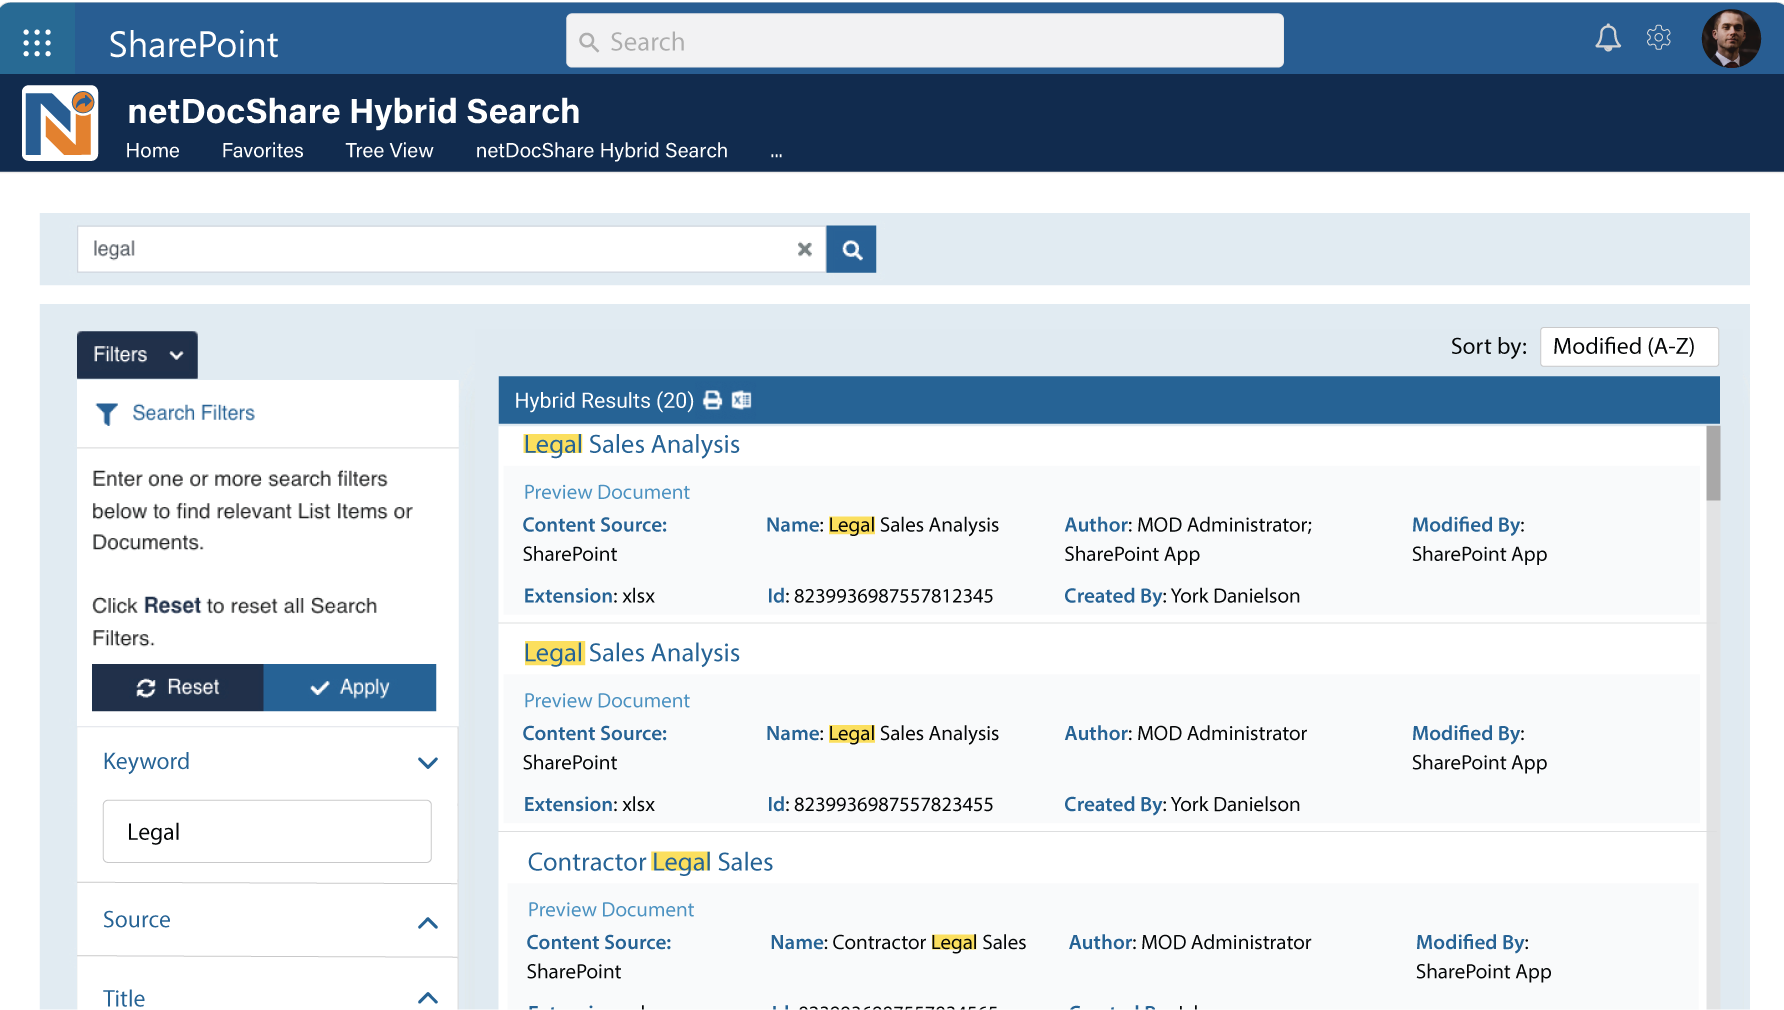Open the Tree View navigation item
The image size is (1784, 1010).
(389, 151)
